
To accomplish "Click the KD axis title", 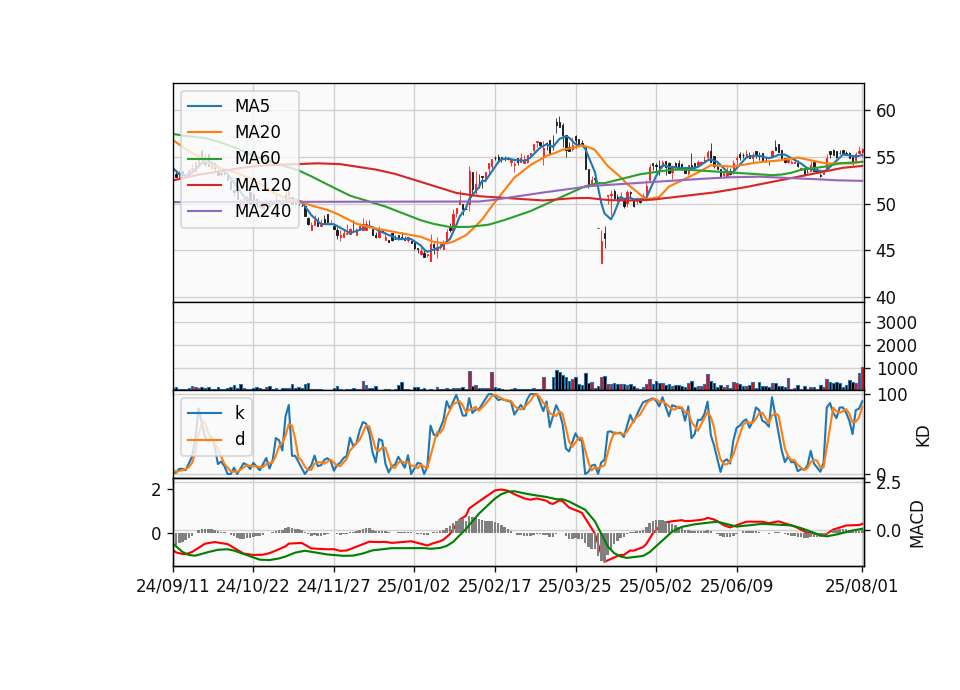I will click(923, 437).
